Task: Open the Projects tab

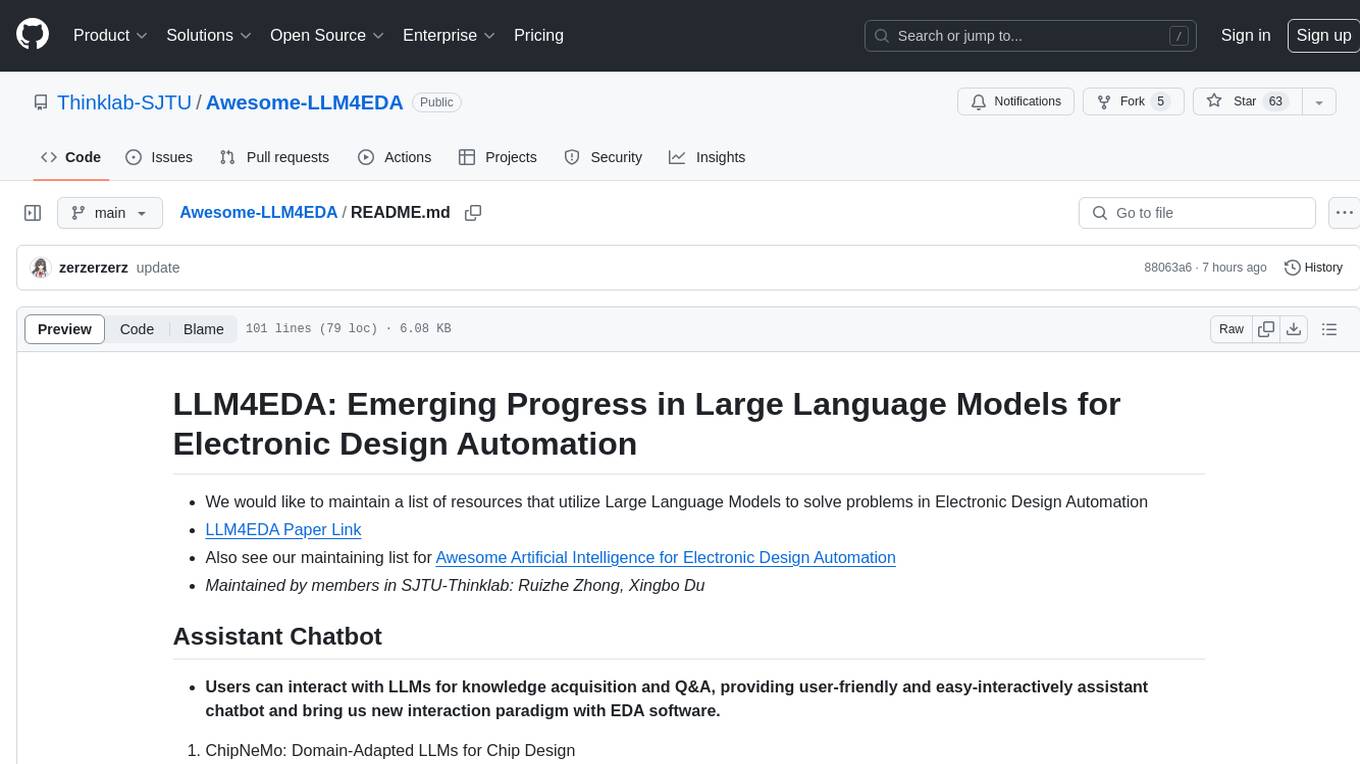Action: (497, 157)
